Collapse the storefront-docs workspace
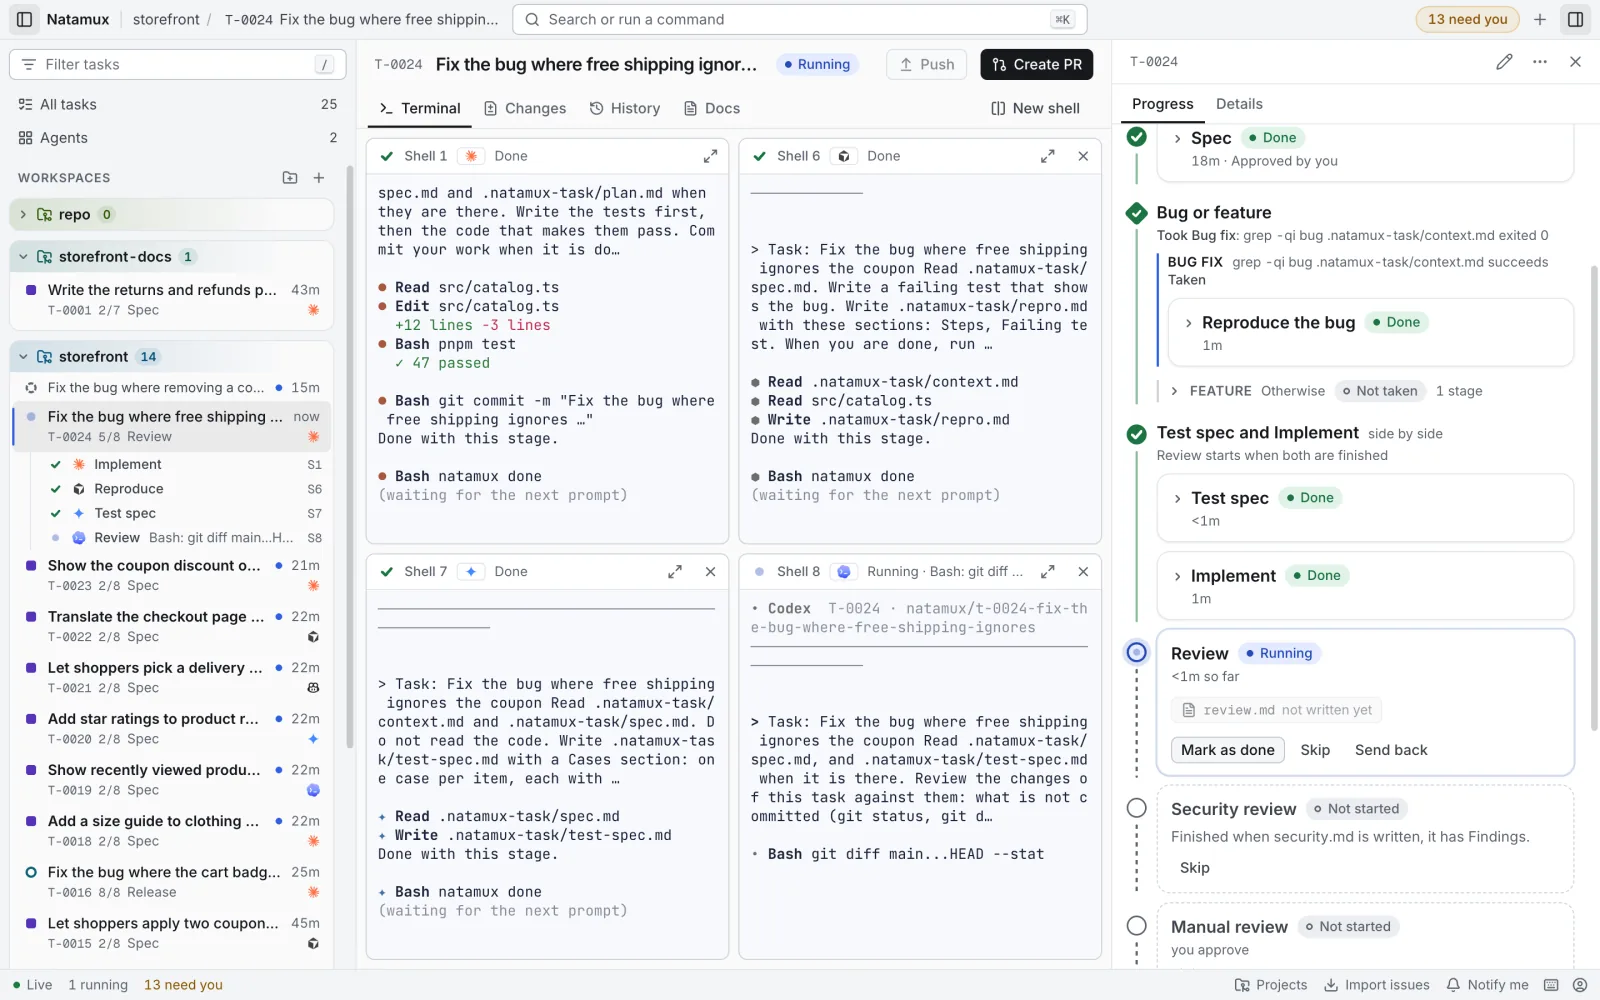 click(x=23, y=257)
